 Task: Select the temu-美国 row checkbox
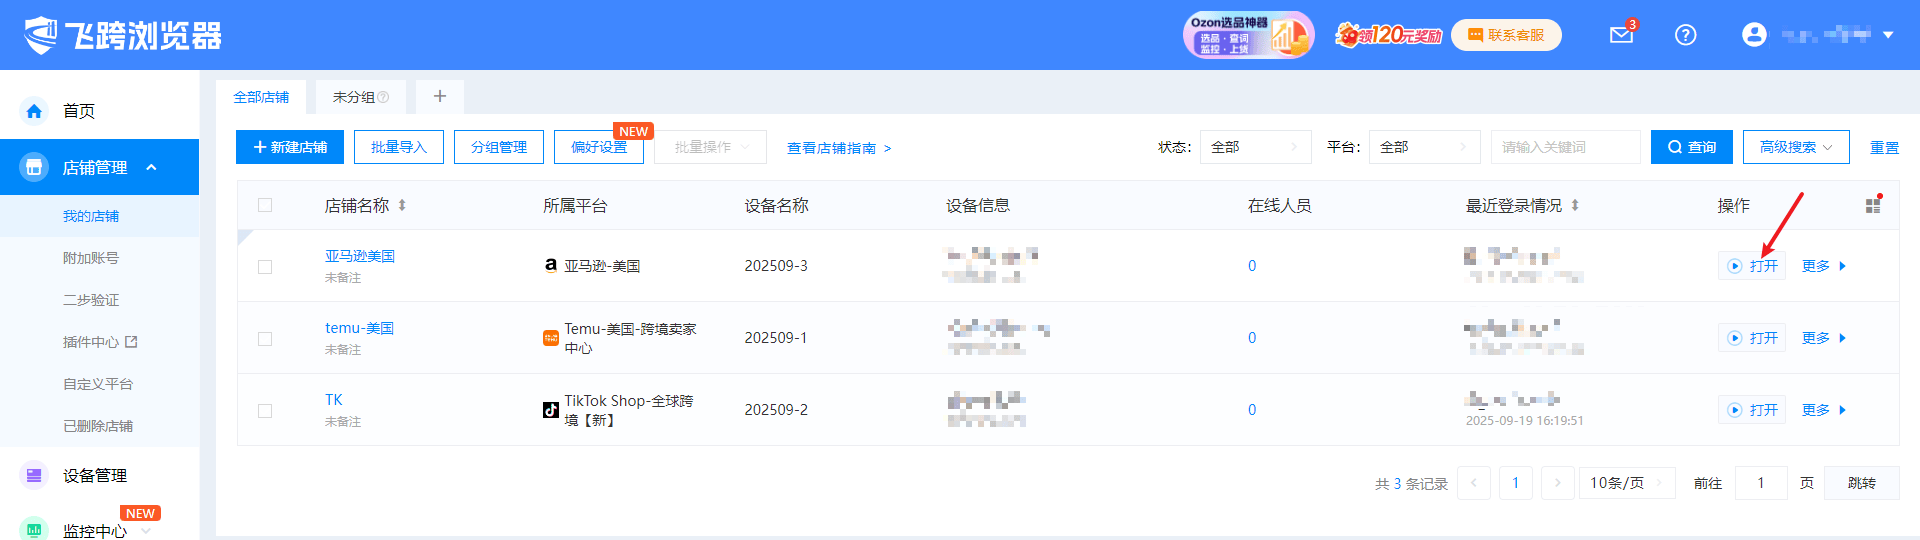coord(265,339)
